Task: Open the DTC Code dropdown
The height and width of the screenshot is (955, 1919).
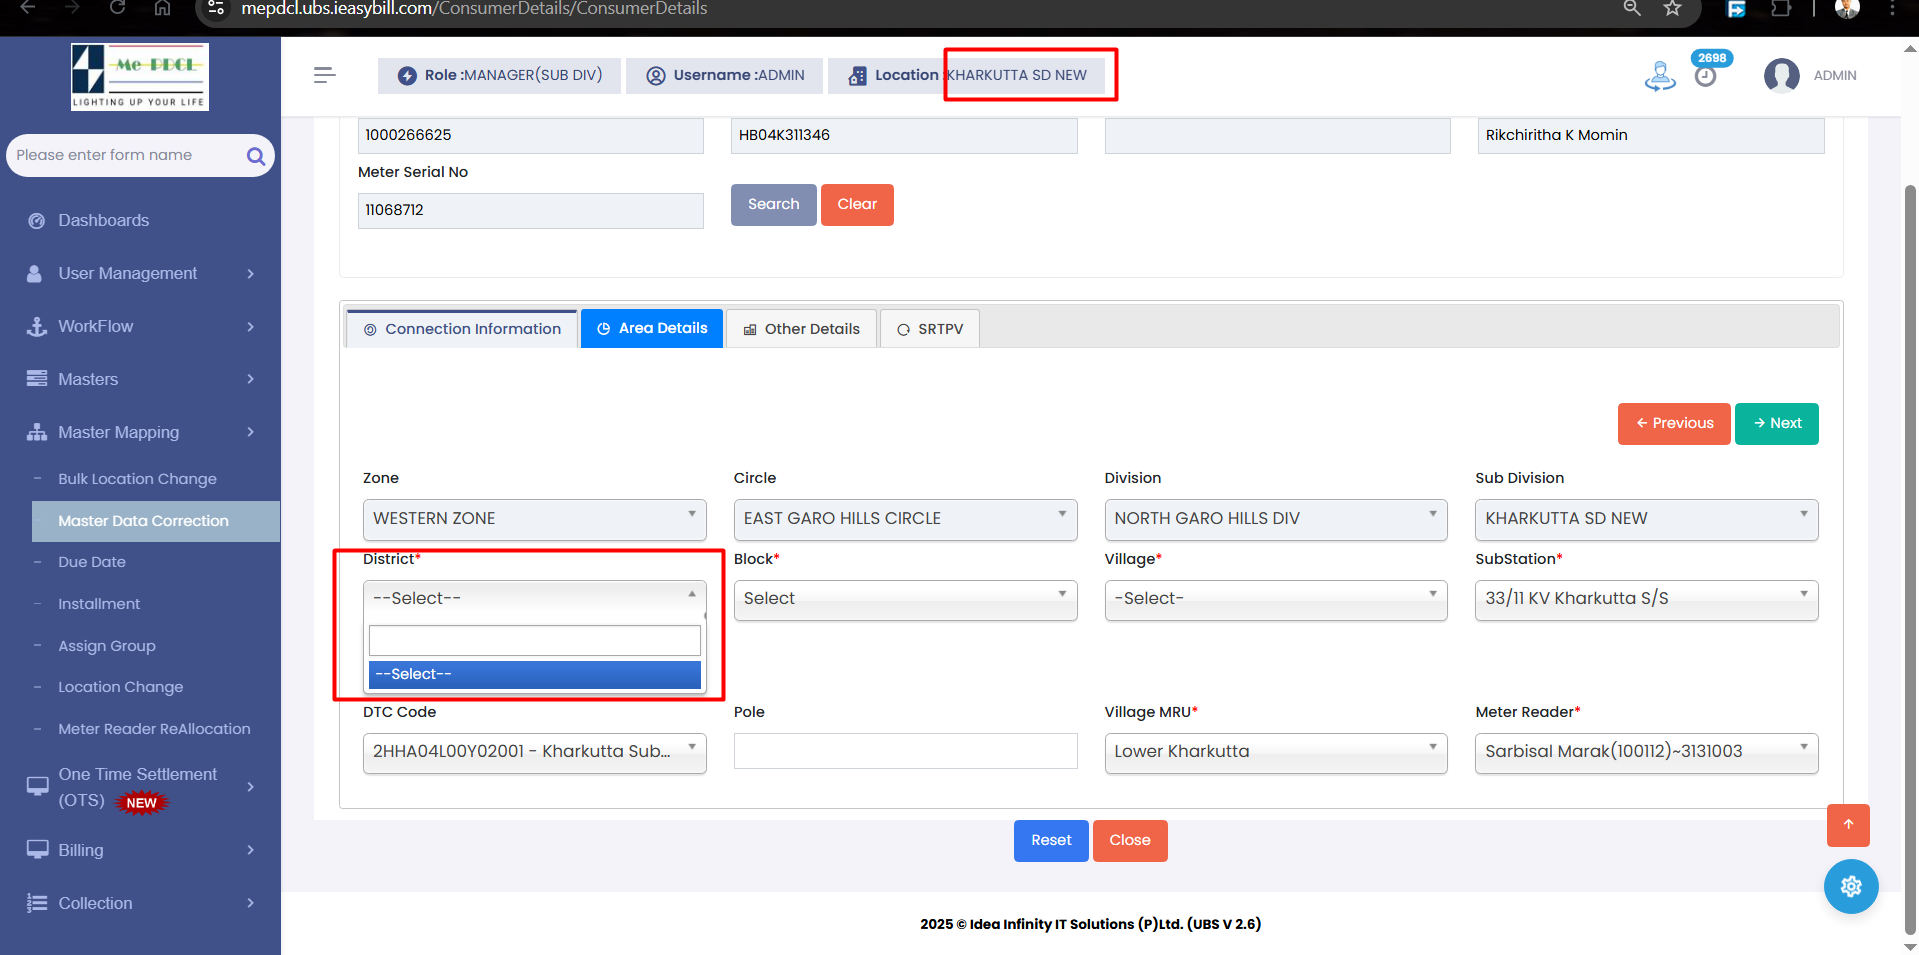Action: [x=535, y=753]
